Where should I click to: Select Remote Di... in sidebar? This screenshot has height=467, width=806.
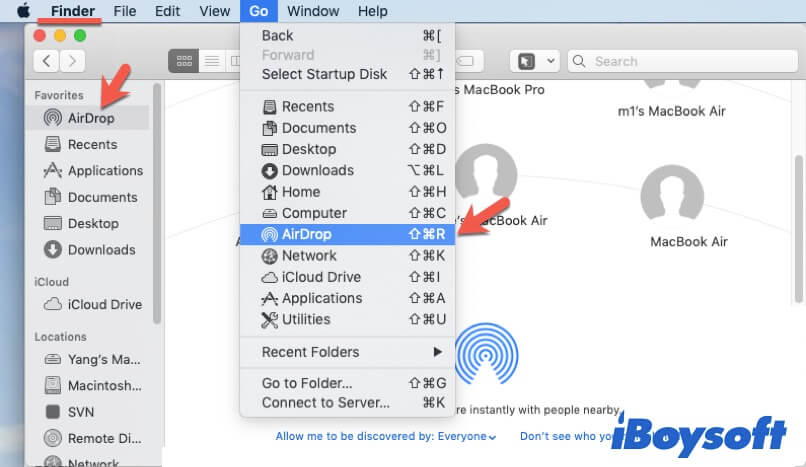pos(93,438)
